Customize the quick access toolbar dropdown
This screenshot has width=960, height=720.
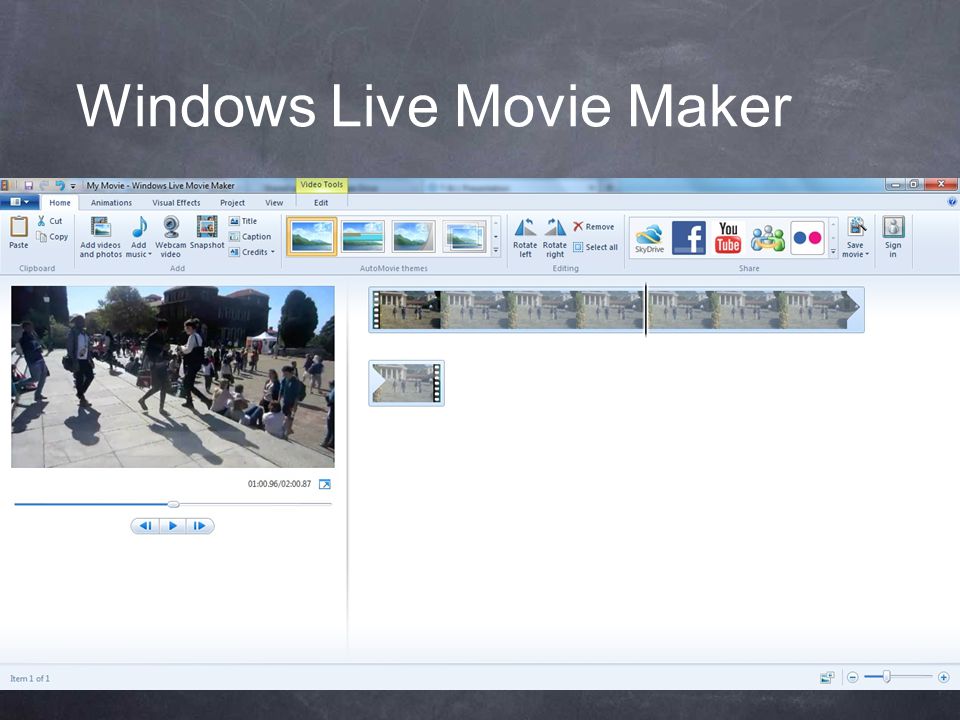pyautogui.click(x=73, y=186)
